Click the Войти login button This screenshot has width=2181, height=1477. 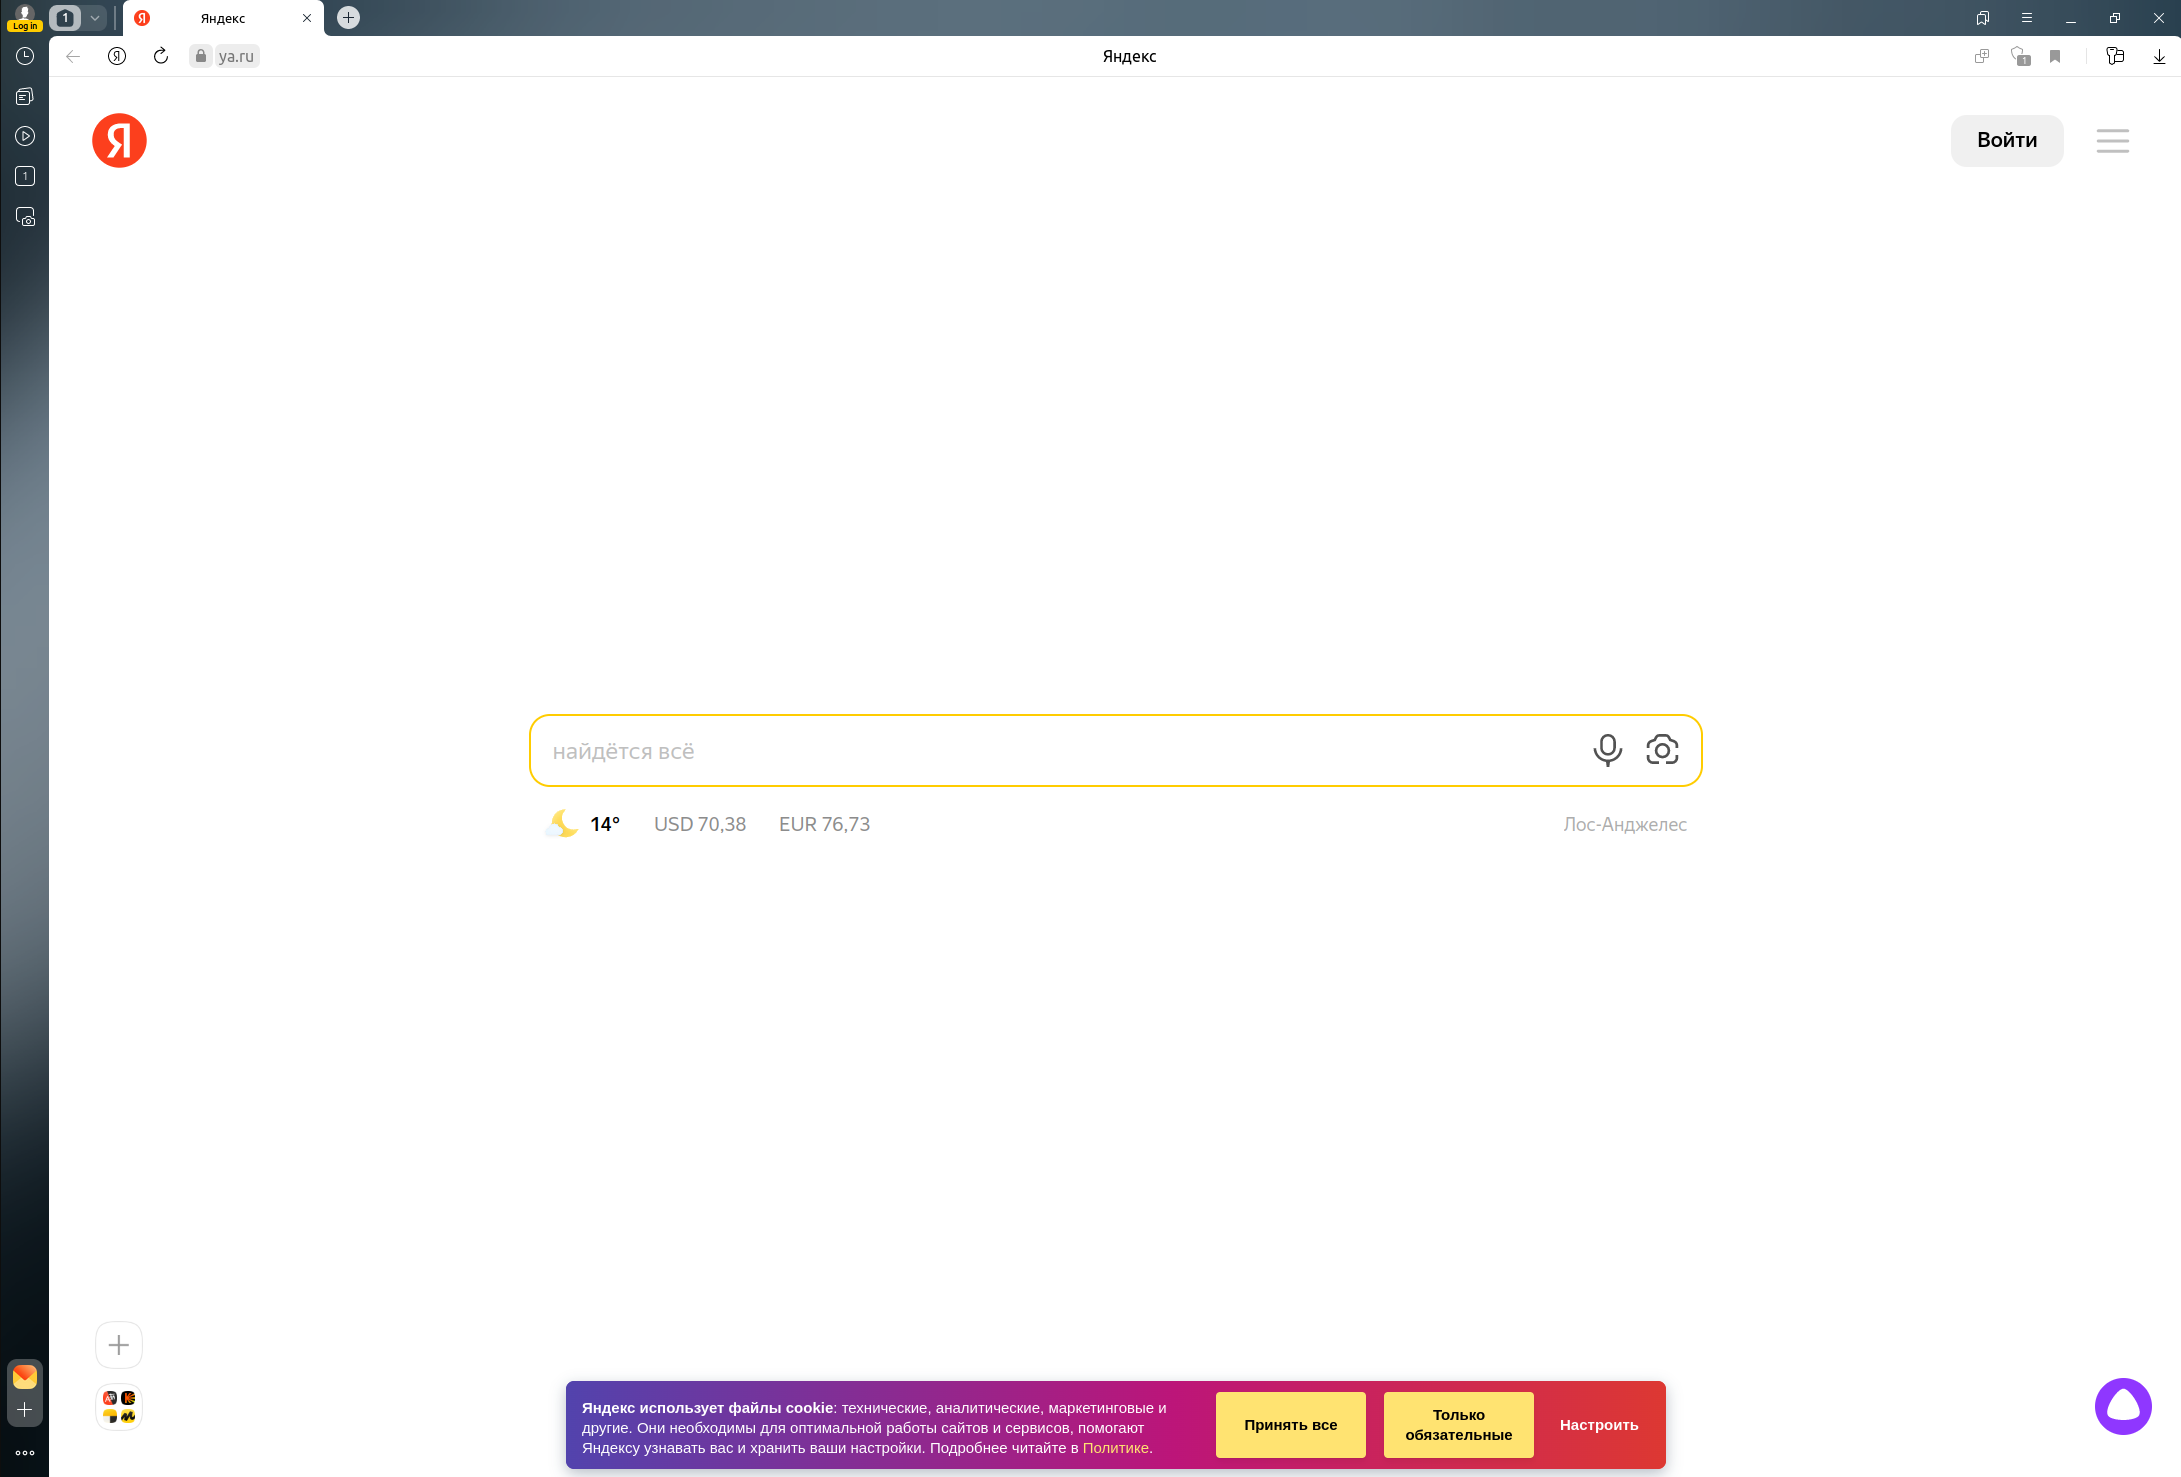pyautogui.click(x=2006, y=141)
